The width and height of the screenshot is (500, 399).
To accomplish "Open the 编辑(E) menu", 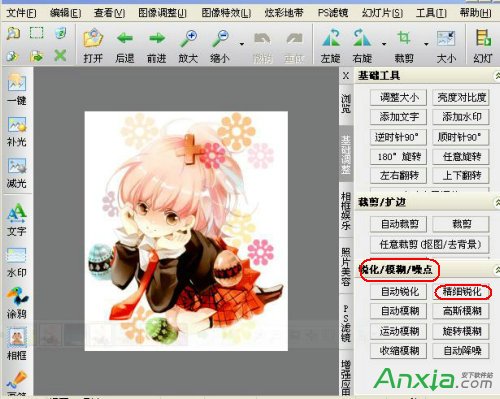I will click(65, 13).
